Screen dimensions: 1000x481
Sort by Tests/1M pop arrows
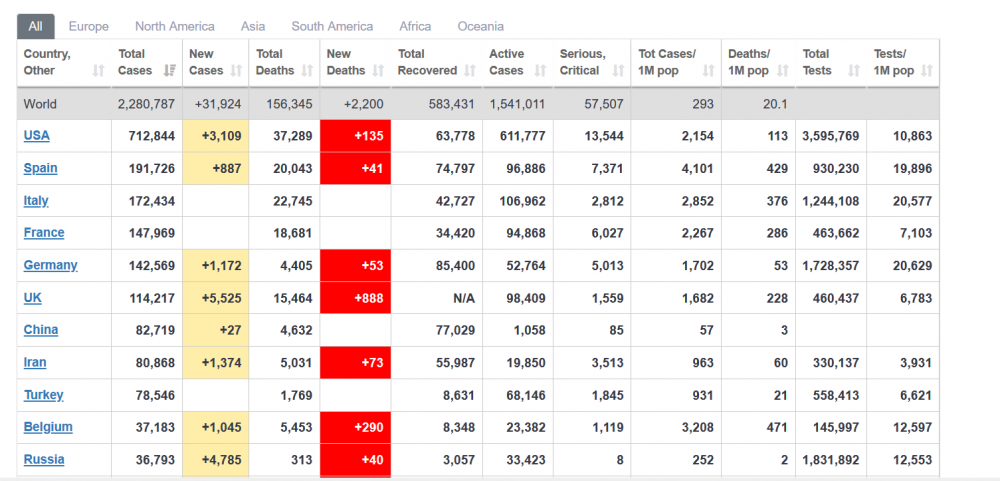click(x=927, y=71)
